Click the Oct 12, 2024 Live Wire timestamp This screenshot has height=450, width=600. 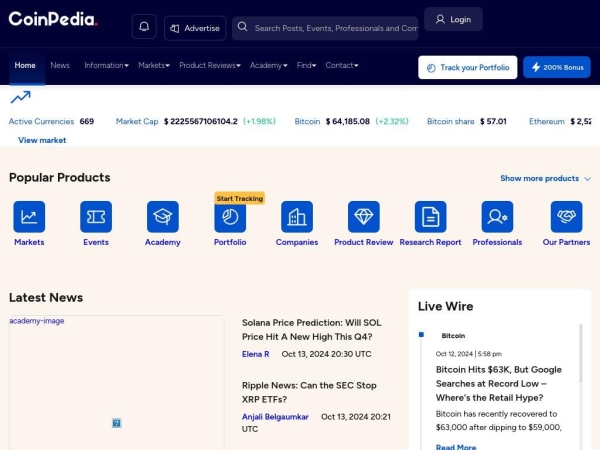coord(468,354)
